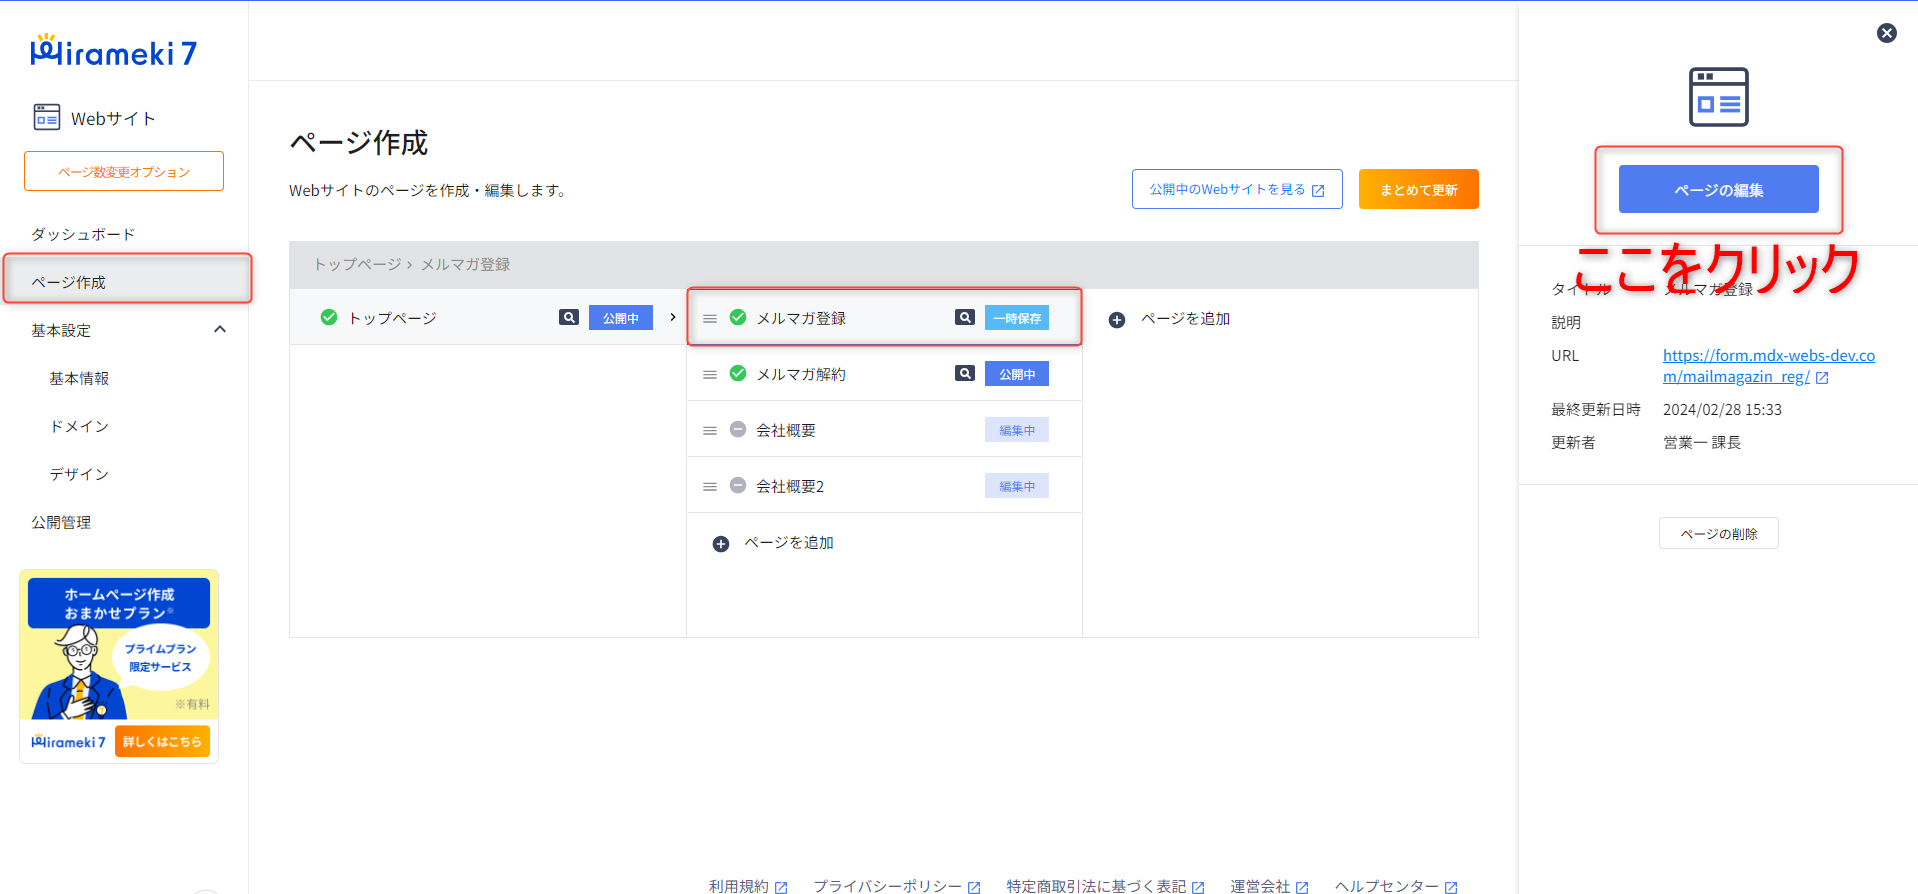Click gray status circle of 会社概要
Viewport: 1918px width, 894px height.
tap(738, 430)
